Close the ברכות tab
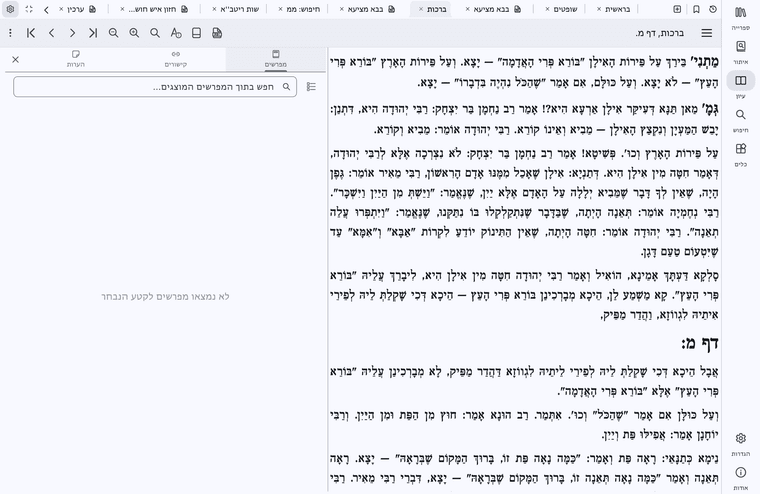 [421, 9]
